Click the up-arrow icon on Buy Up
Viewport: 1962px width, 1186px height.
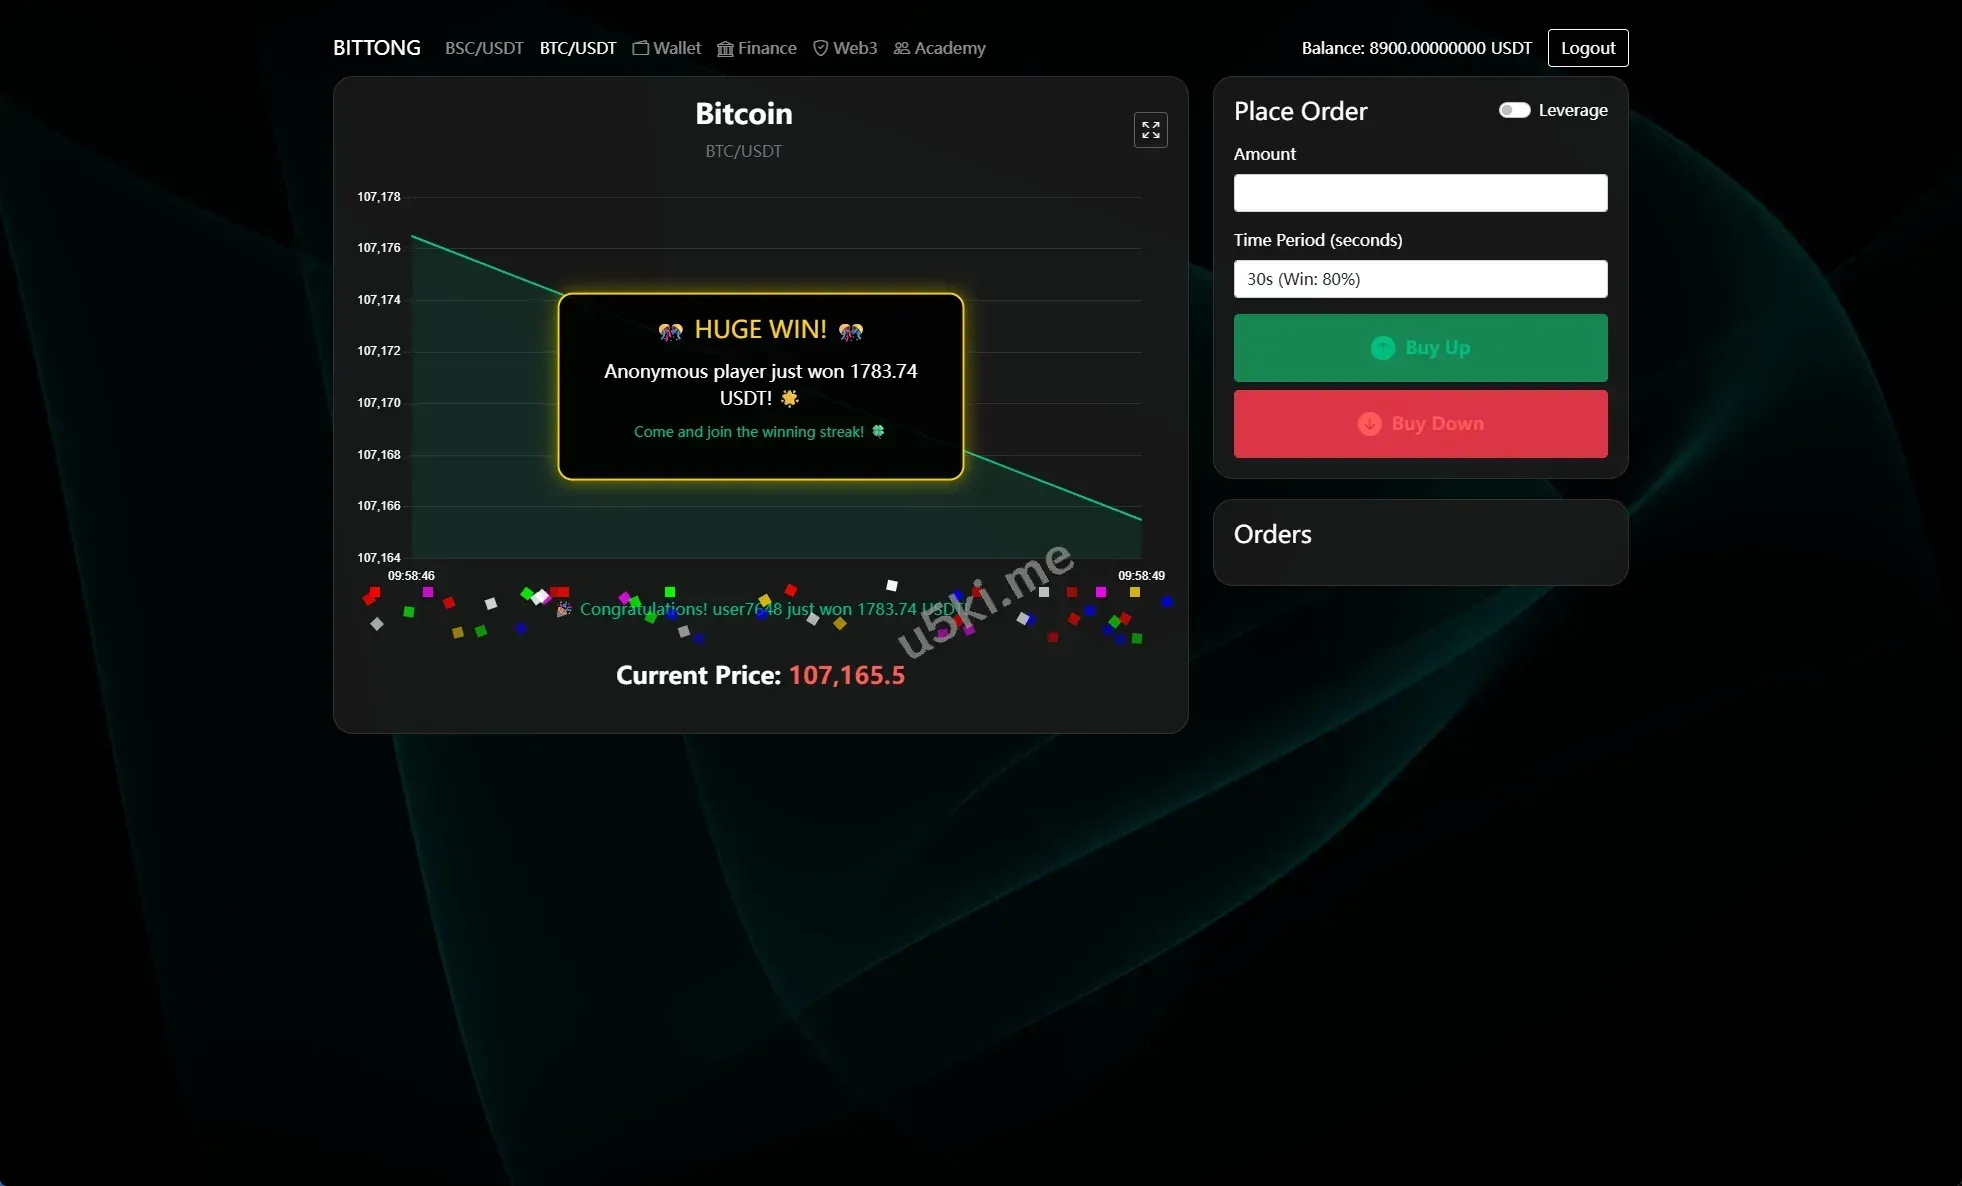(x=1382, y=348)
